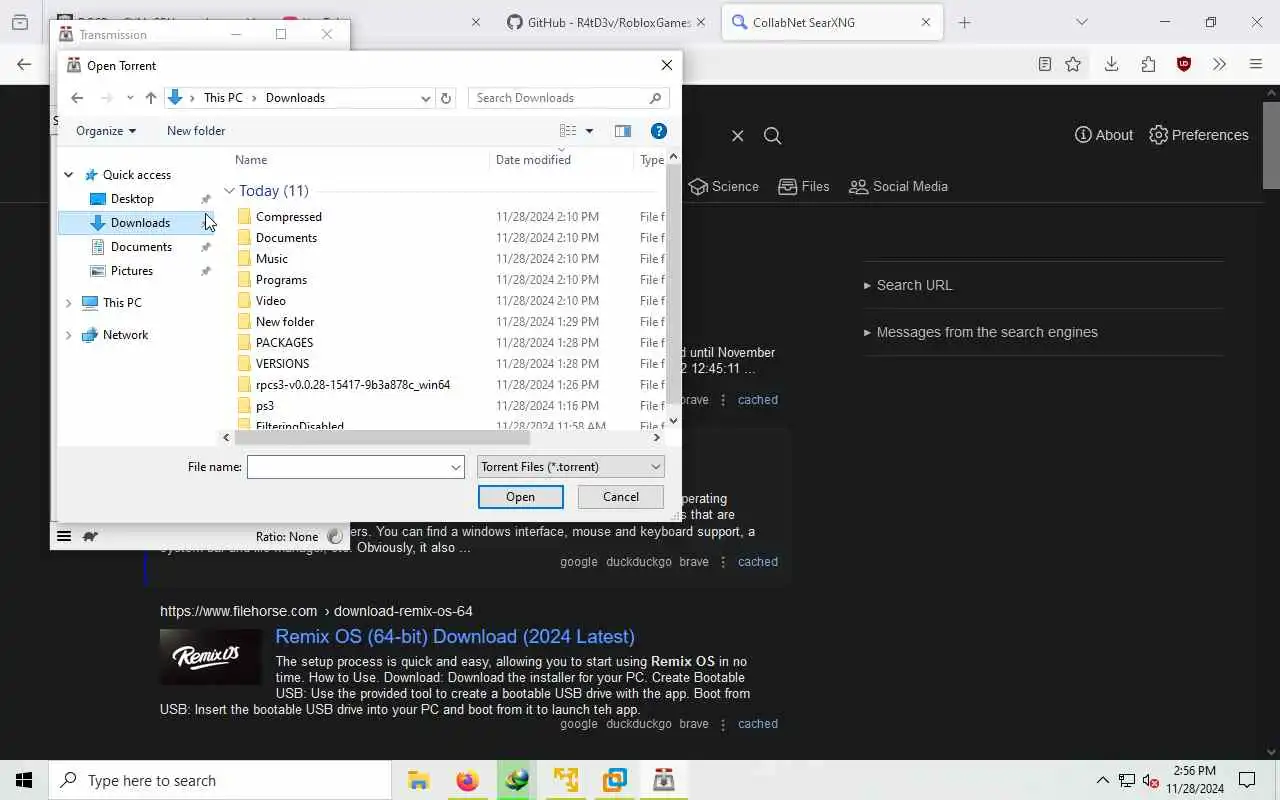Click the Open button
This screenshot has width=1280, height=800.
coord(520,497)
